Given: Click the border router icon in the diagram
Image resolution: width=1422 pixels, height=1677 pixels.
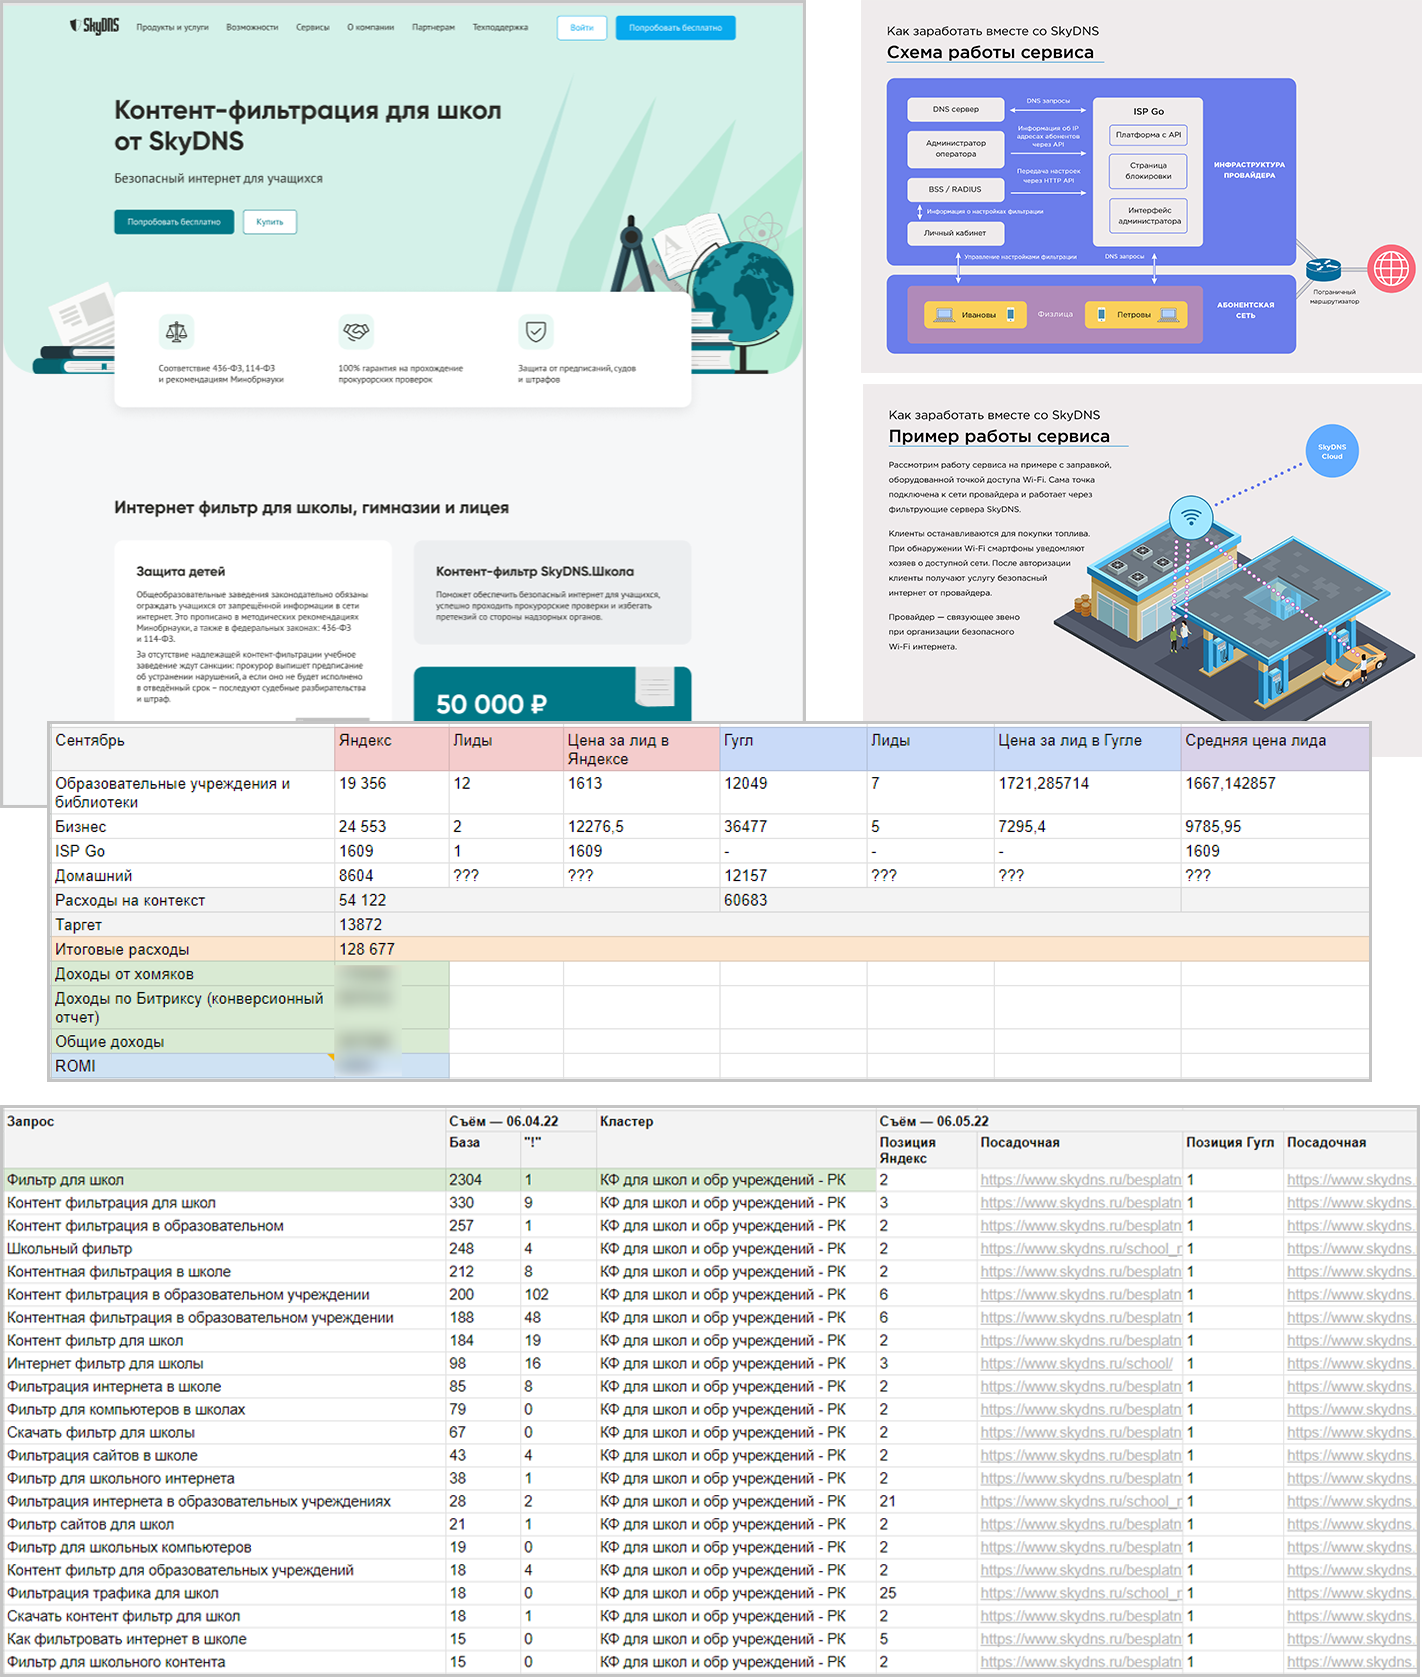Looking at the screenshot, I should (1323, 268).
